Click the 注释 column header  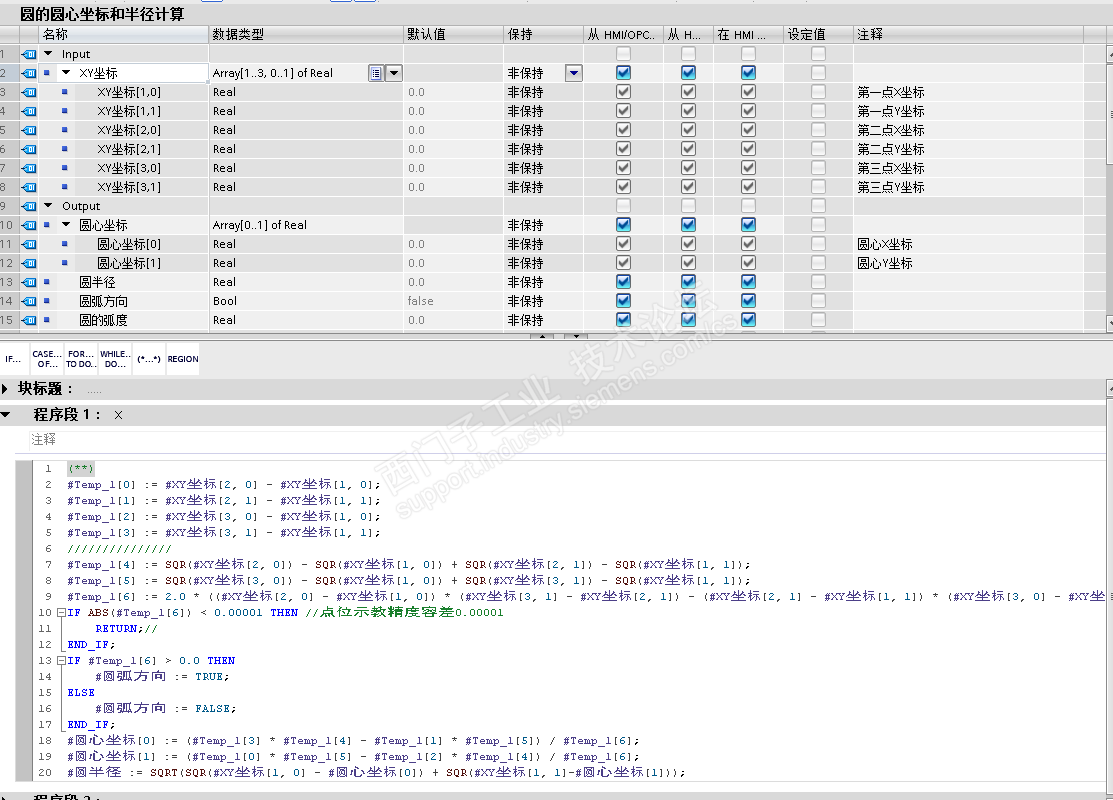tap(969, 34)
